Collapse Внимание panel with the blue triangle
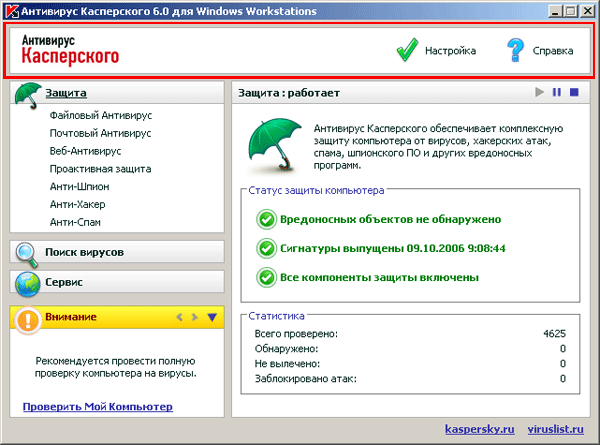Screen dimensions: 600x445 click(x=212, y=317)
